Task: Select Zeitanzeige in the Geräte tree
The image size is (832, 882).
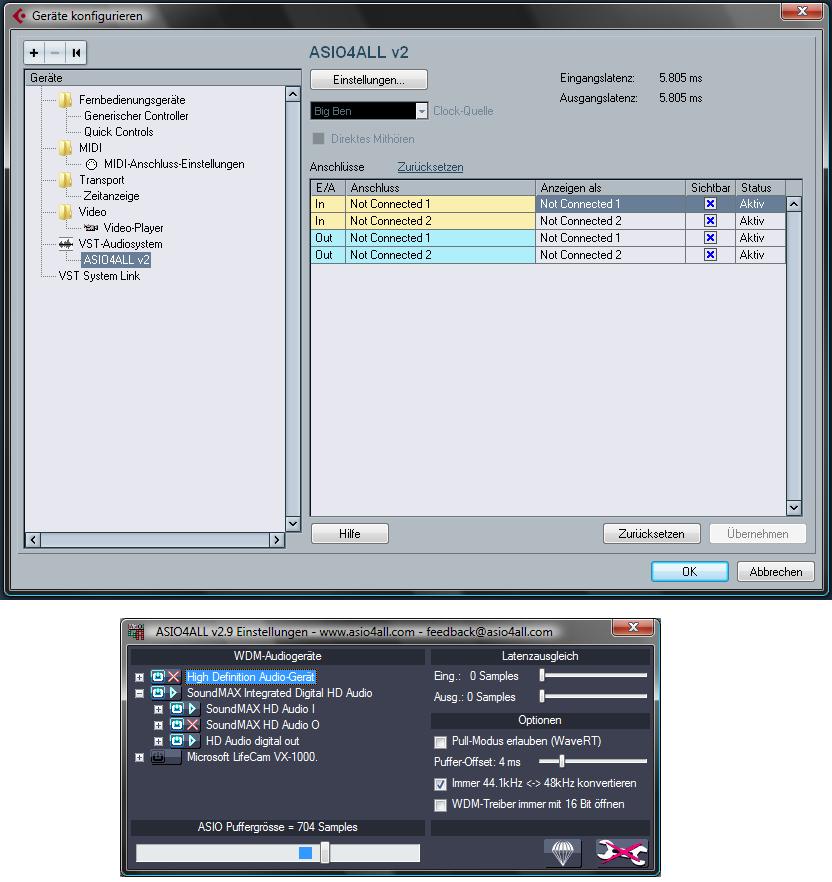Action: [111, 196]
